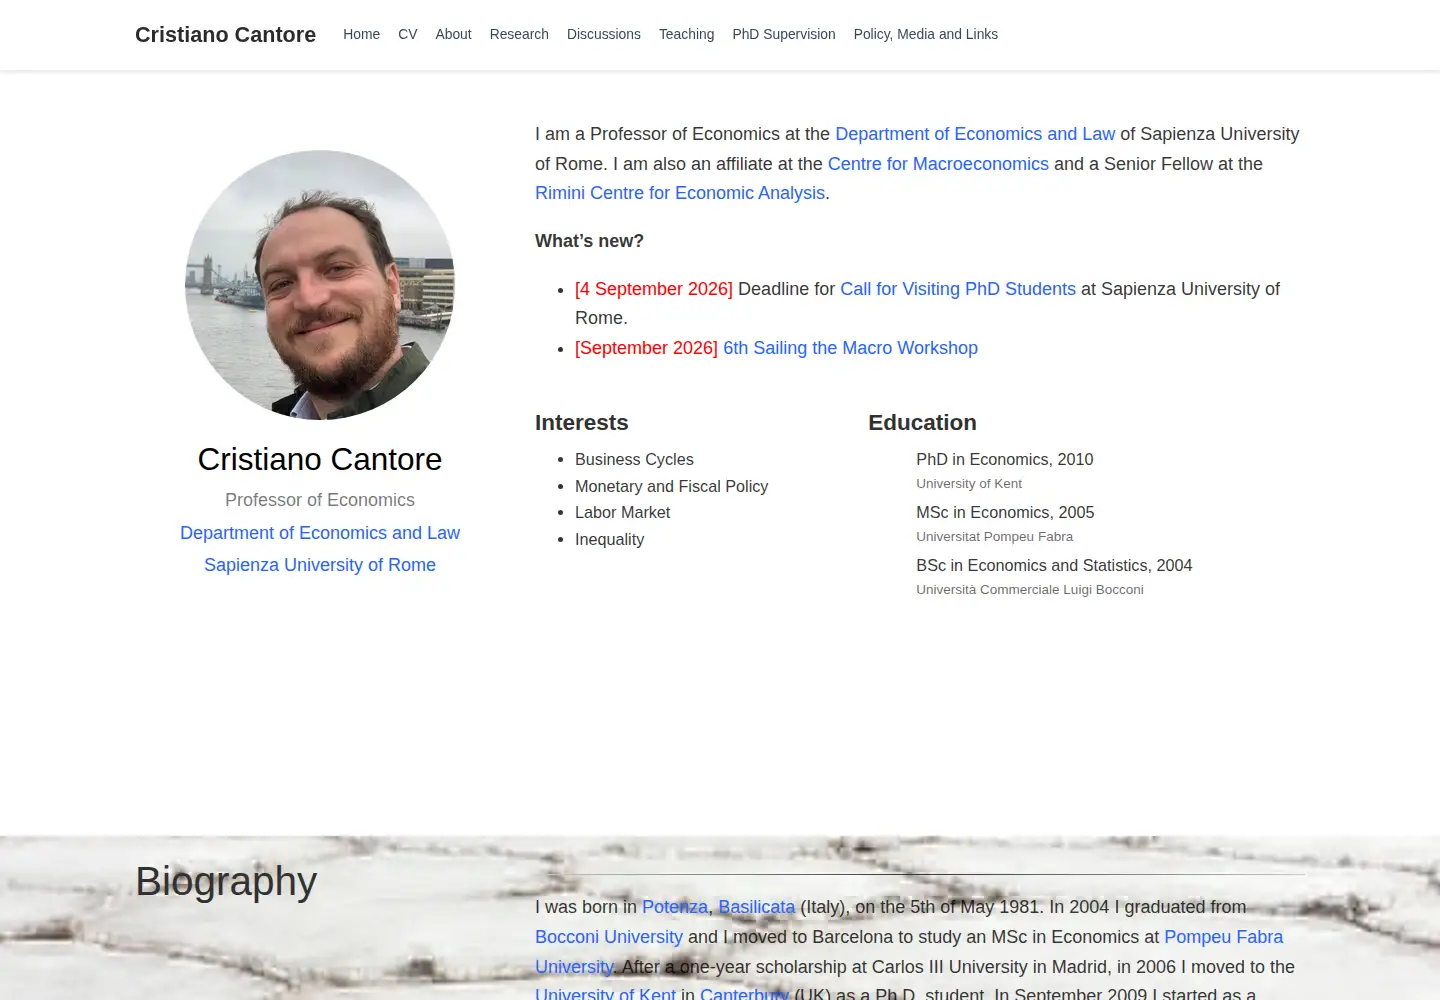Image resolution: width=1440 pixels, height=1000 pixels.
Task: Click the Universitat Pompeu Fabra caption
Action: [x=994, y=536]
